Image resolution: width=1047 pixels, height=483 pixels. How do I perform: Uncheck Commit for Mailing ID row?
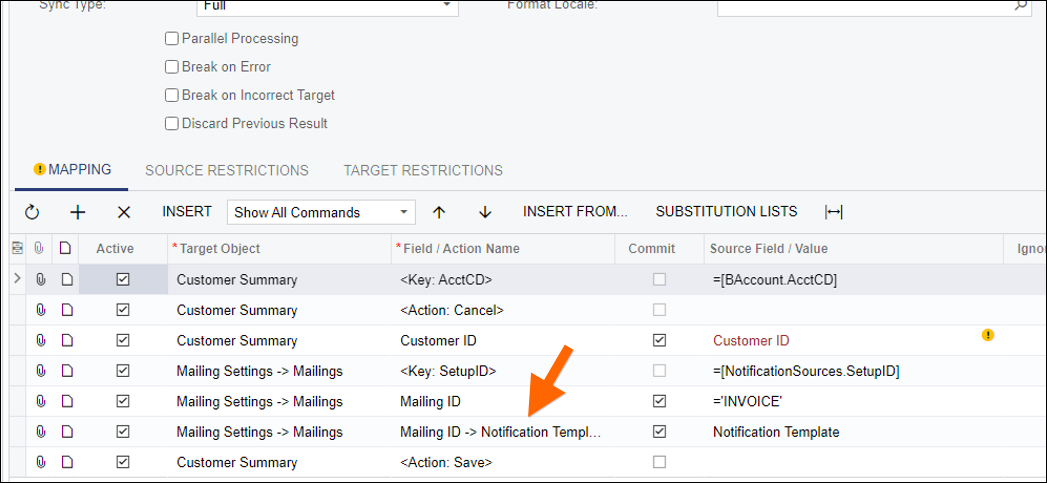pos(659,401)
